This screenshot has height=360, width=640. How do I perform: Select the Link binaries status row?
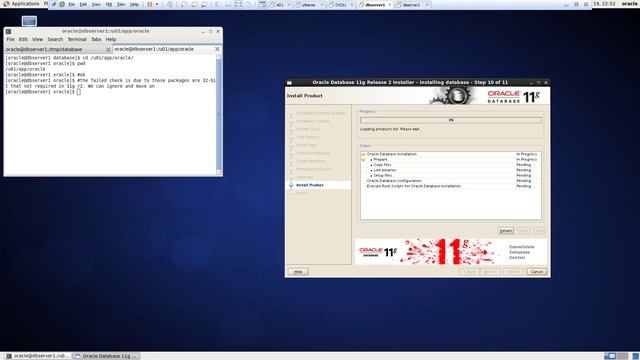451,170
